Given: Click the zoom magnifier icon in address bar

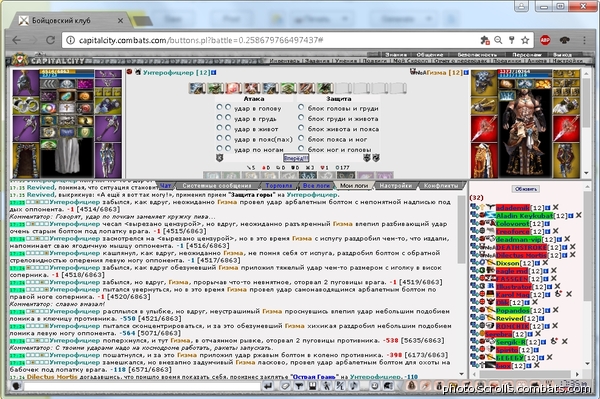Looking at the screenshot, I should [x=498, y=40].
